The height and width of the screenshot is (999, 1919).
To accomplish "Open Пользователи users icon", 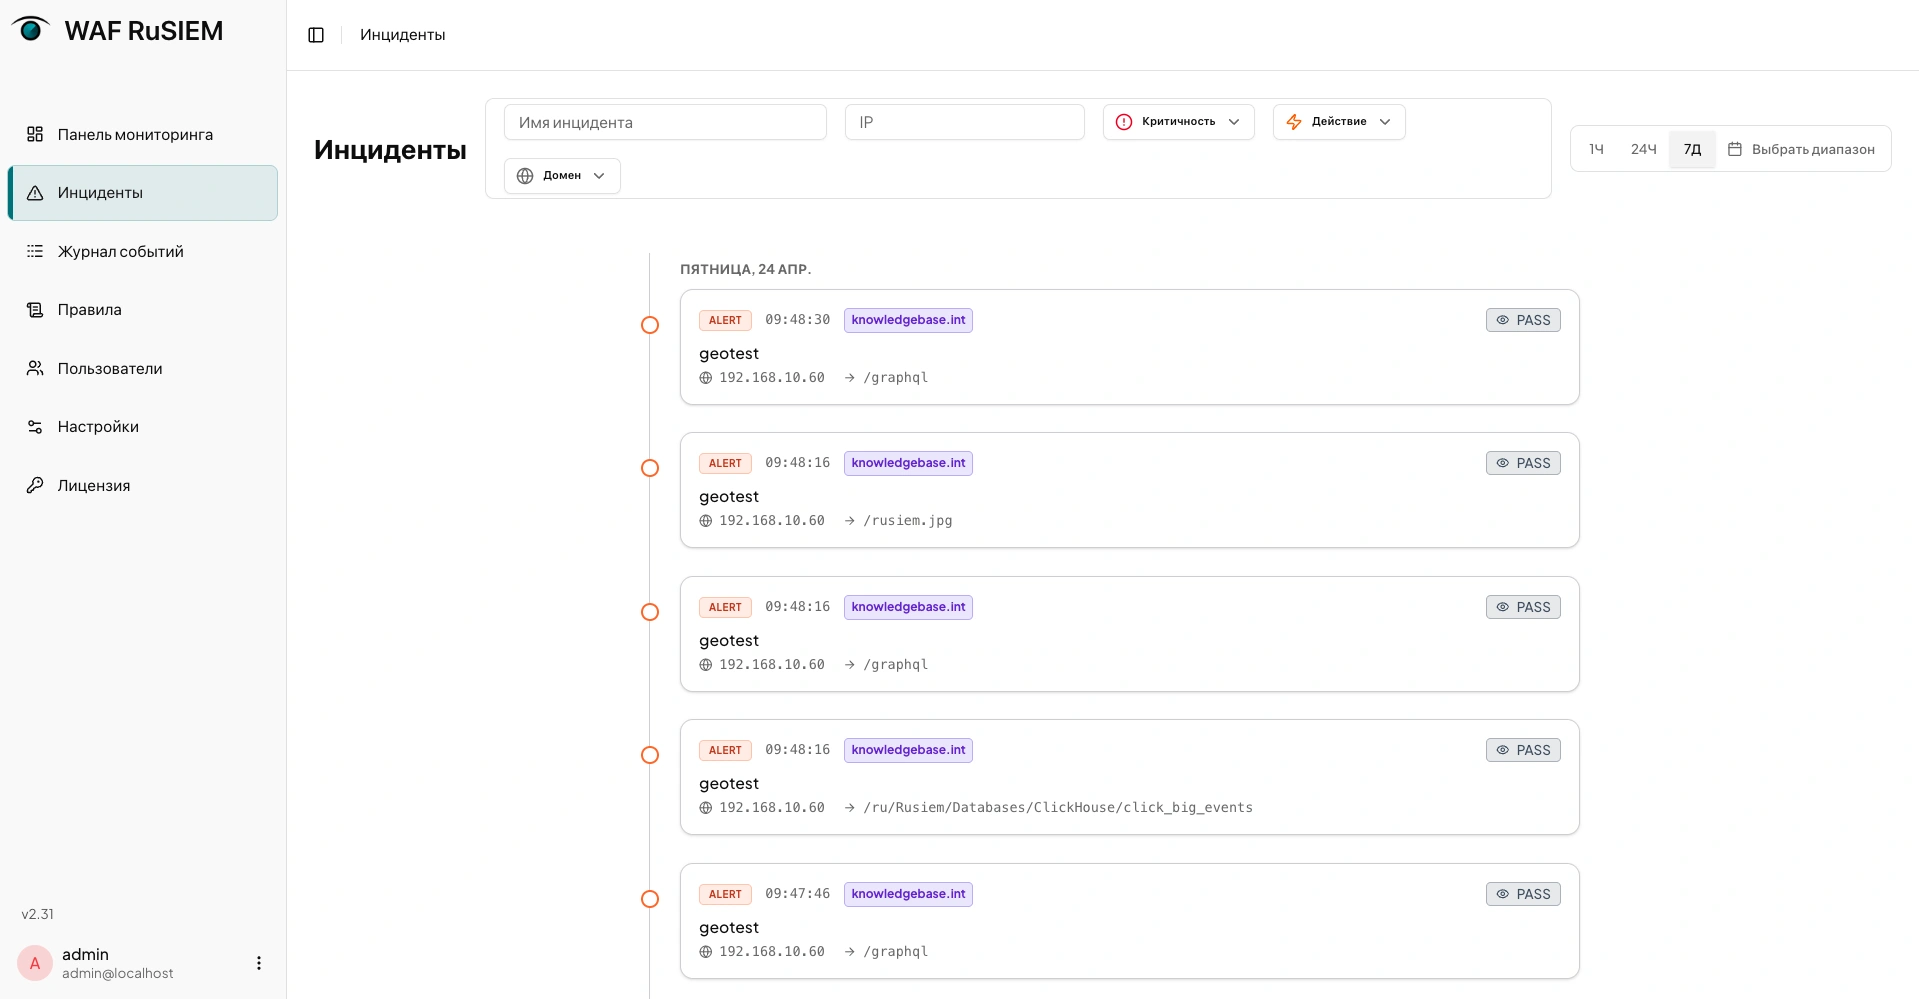I will pyautogui.click(x=35, y=368).
